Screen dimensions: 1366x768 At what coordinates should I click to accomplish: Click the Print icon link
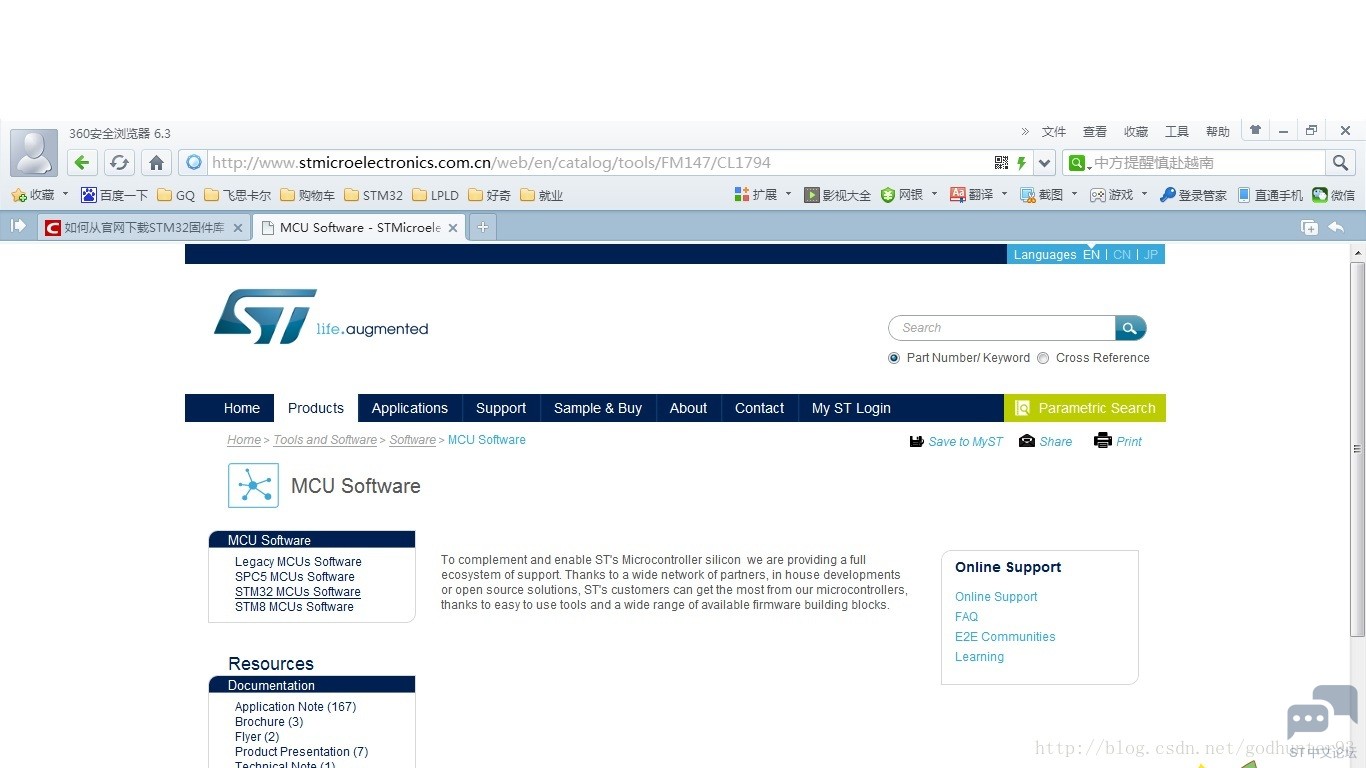(1118, 440)
